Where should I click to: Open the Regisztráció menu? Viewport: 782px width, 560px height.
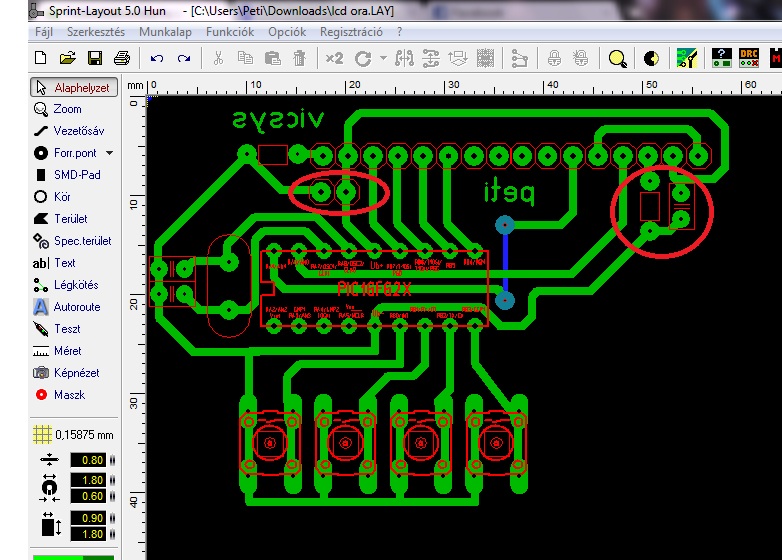pyautogui.click(x=351, y=32)
